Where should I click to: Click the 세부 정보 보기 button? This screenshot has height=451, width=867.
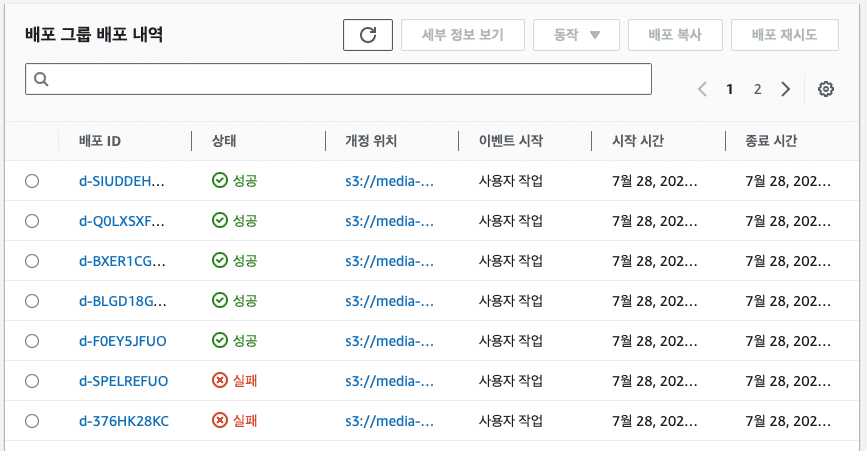(463, 34)
